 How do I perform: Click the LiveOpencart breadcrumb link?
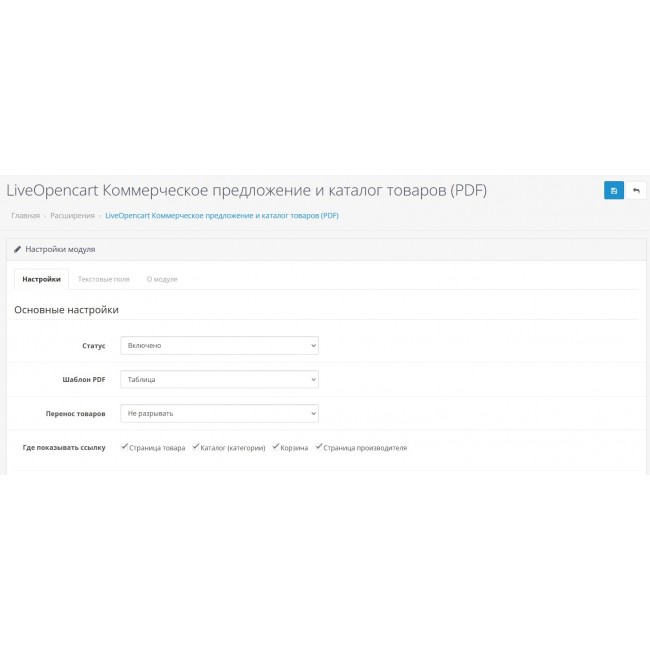coord(221,215)
